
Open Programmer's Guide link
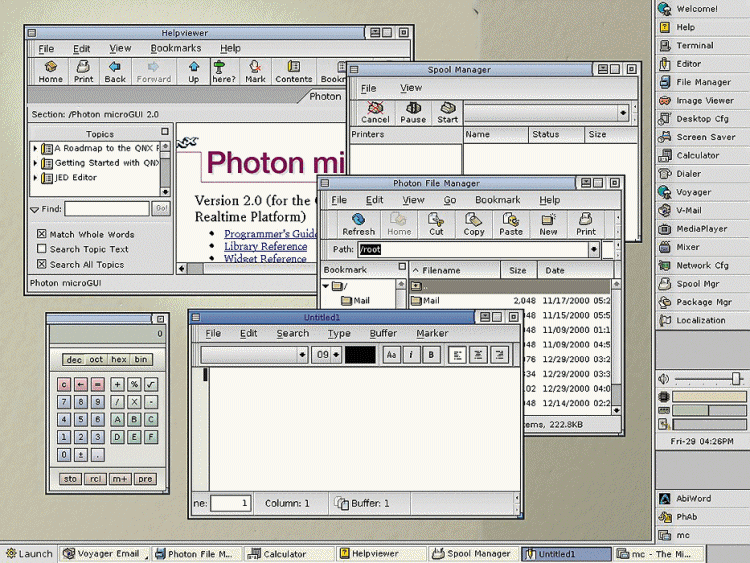(270, 233)
